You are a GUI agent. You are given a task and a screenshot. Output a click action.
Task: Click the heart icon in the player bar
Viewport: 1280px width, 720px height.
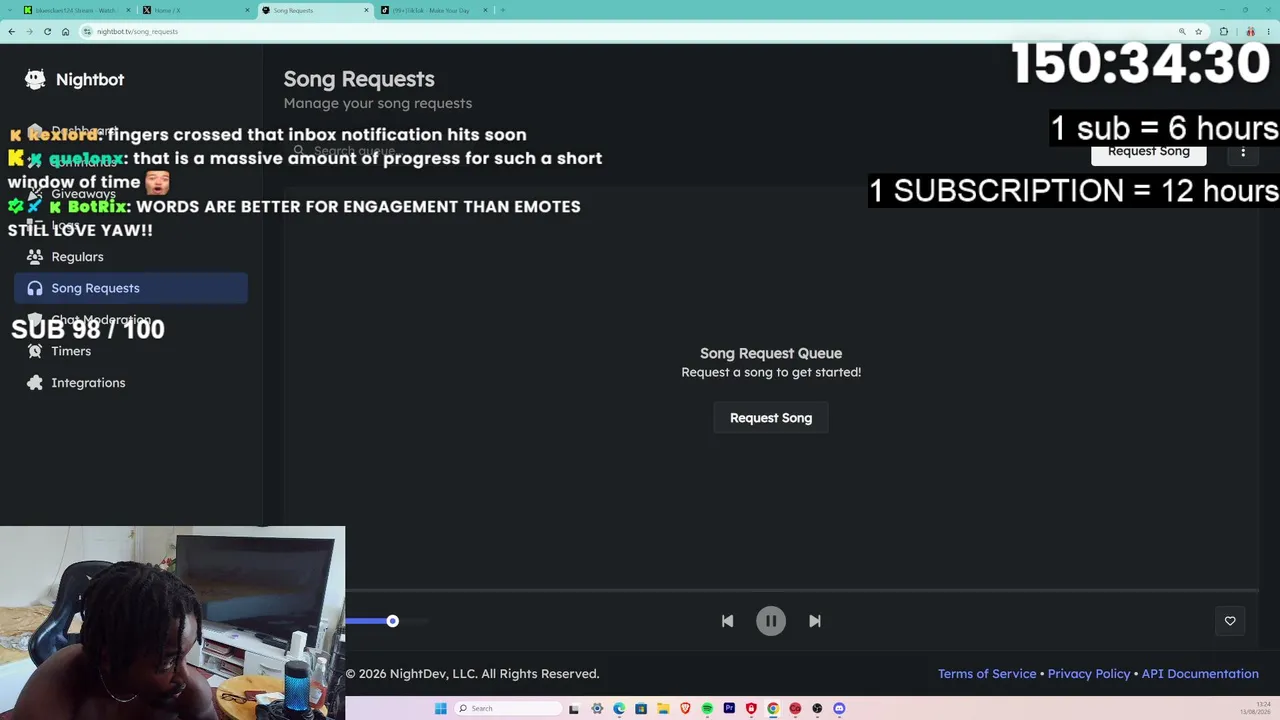(x=1230, y=621)
